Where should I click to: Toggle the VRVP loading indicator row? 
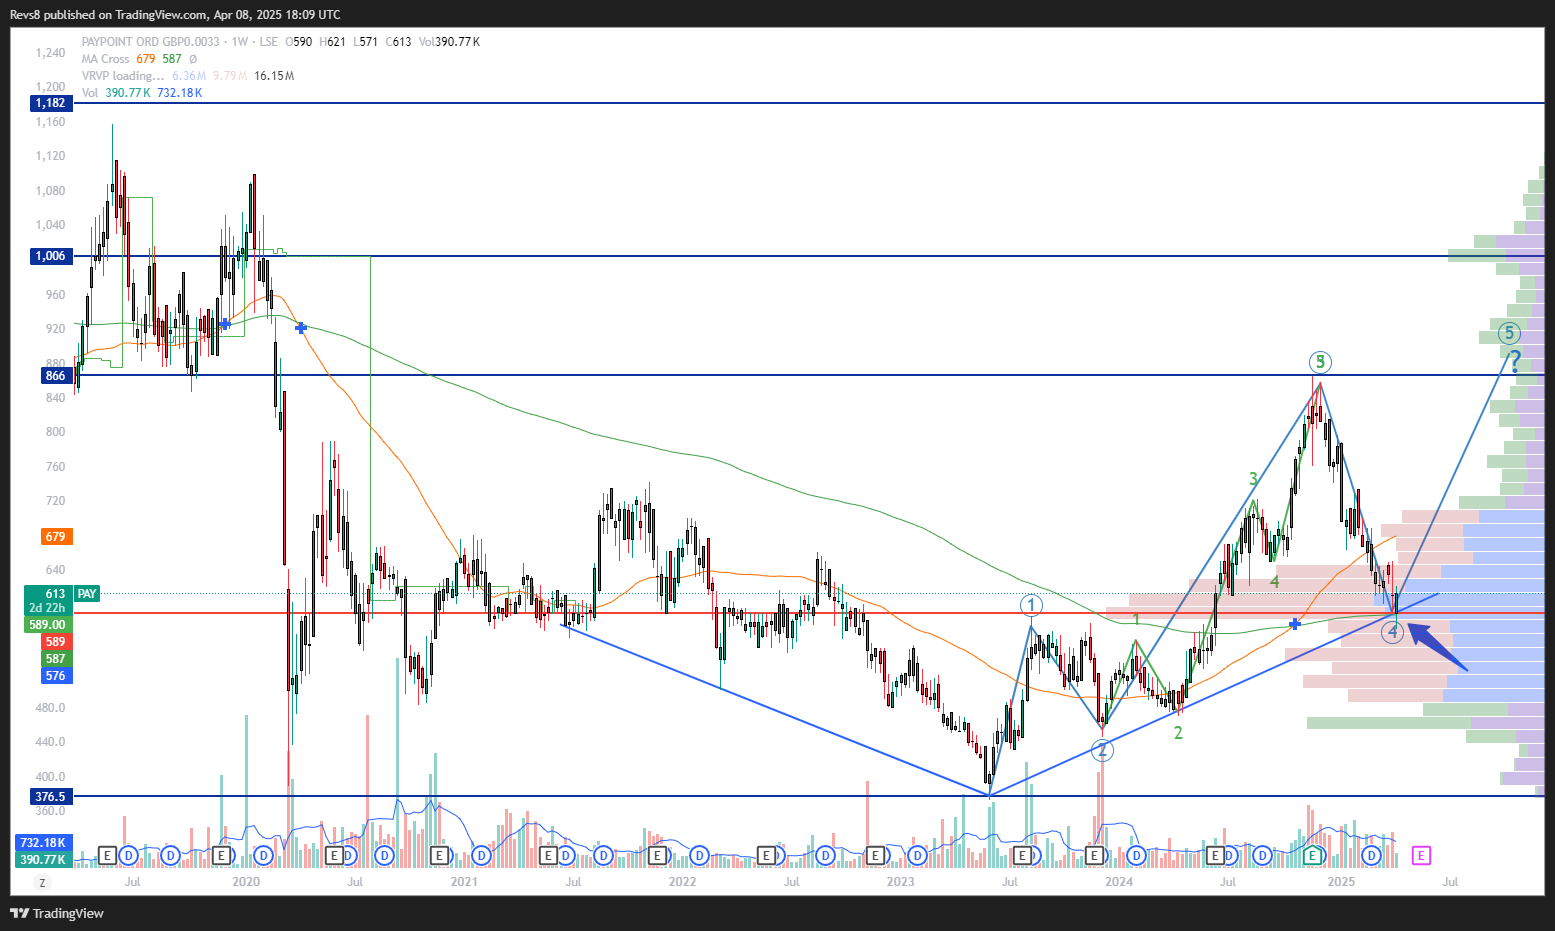coord(120,75)
